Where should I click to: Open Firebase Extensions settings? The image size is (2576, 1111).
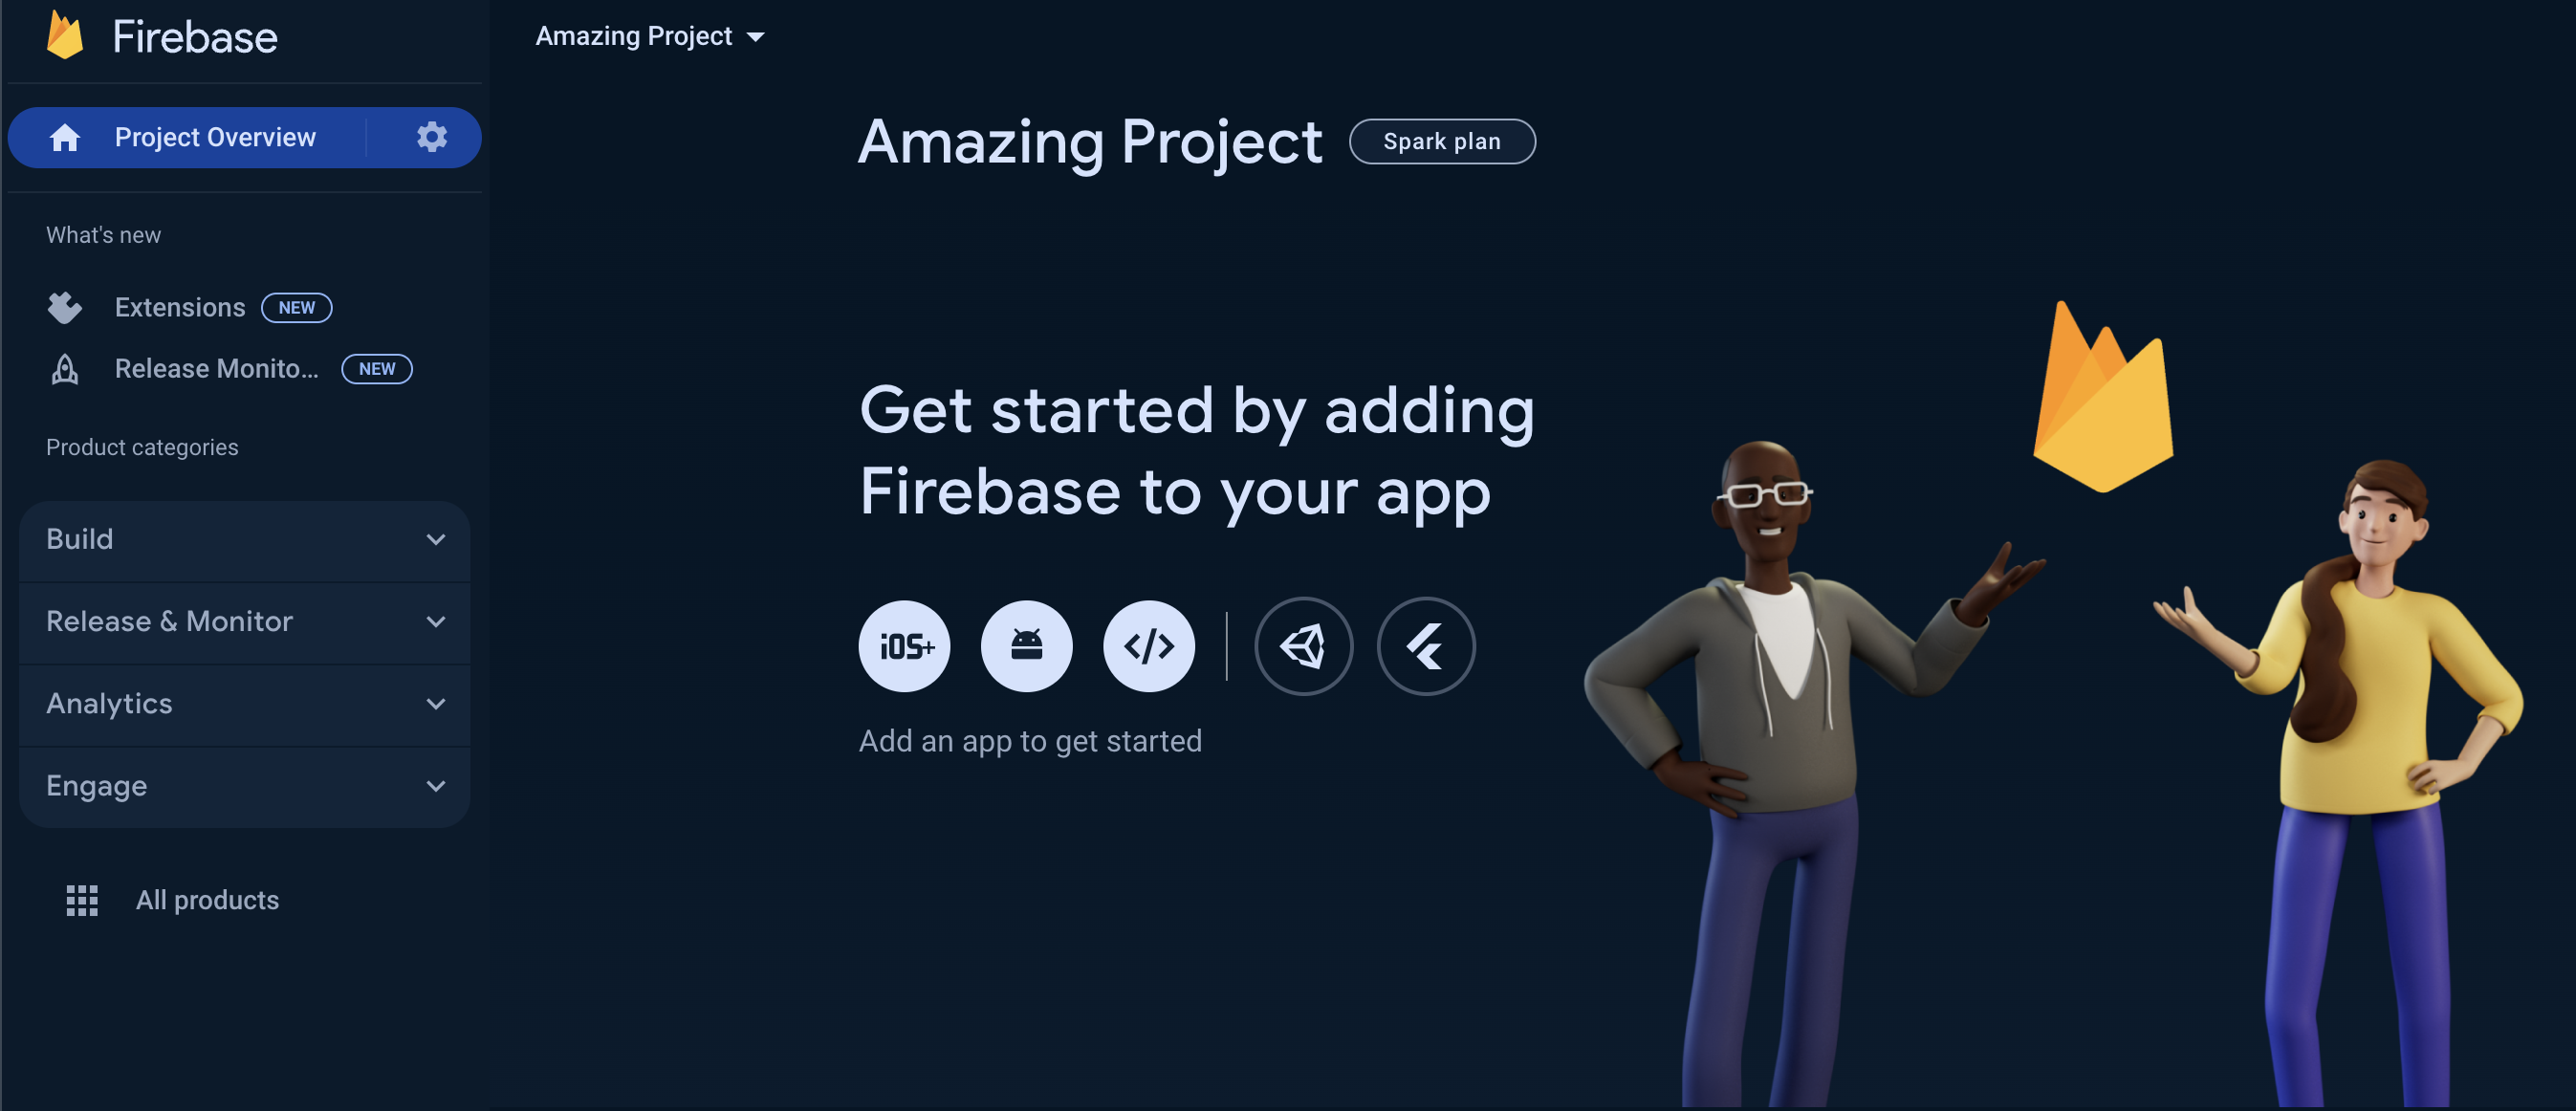coord(181,306)
